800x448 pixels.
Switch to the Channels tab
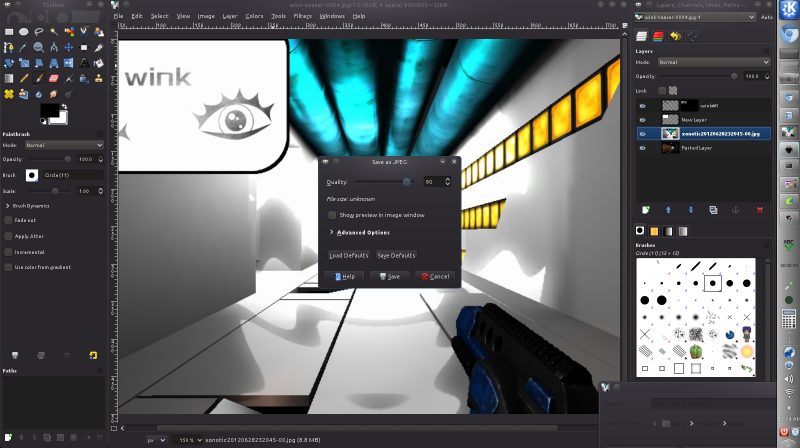click(x=658, y=36)
